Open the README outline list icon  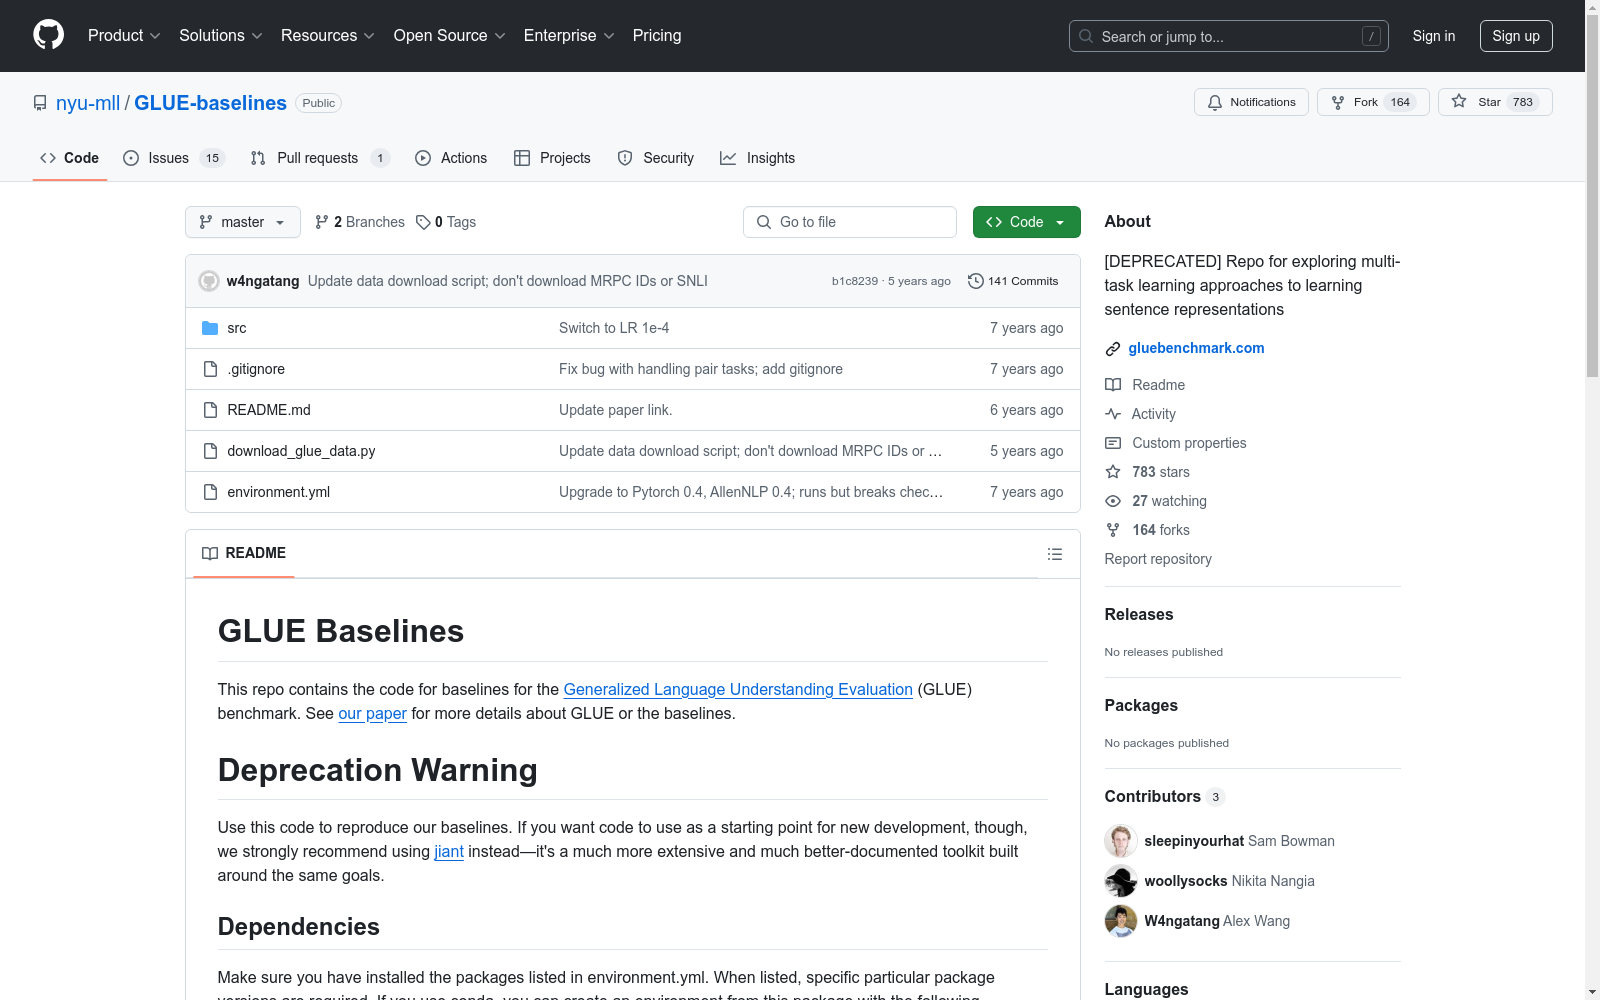point(1054,554)
